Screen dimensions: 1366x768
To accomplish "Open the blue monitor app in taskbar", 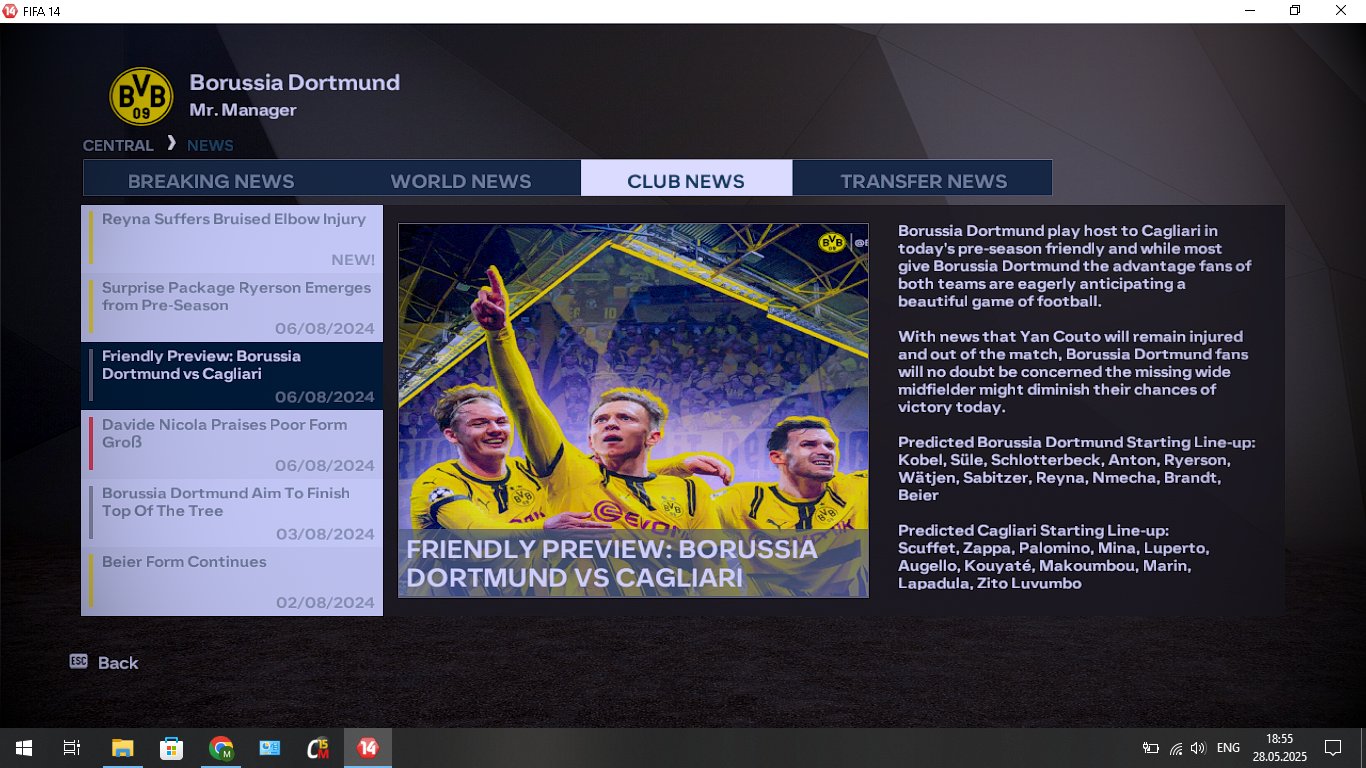I will (270, 748).
